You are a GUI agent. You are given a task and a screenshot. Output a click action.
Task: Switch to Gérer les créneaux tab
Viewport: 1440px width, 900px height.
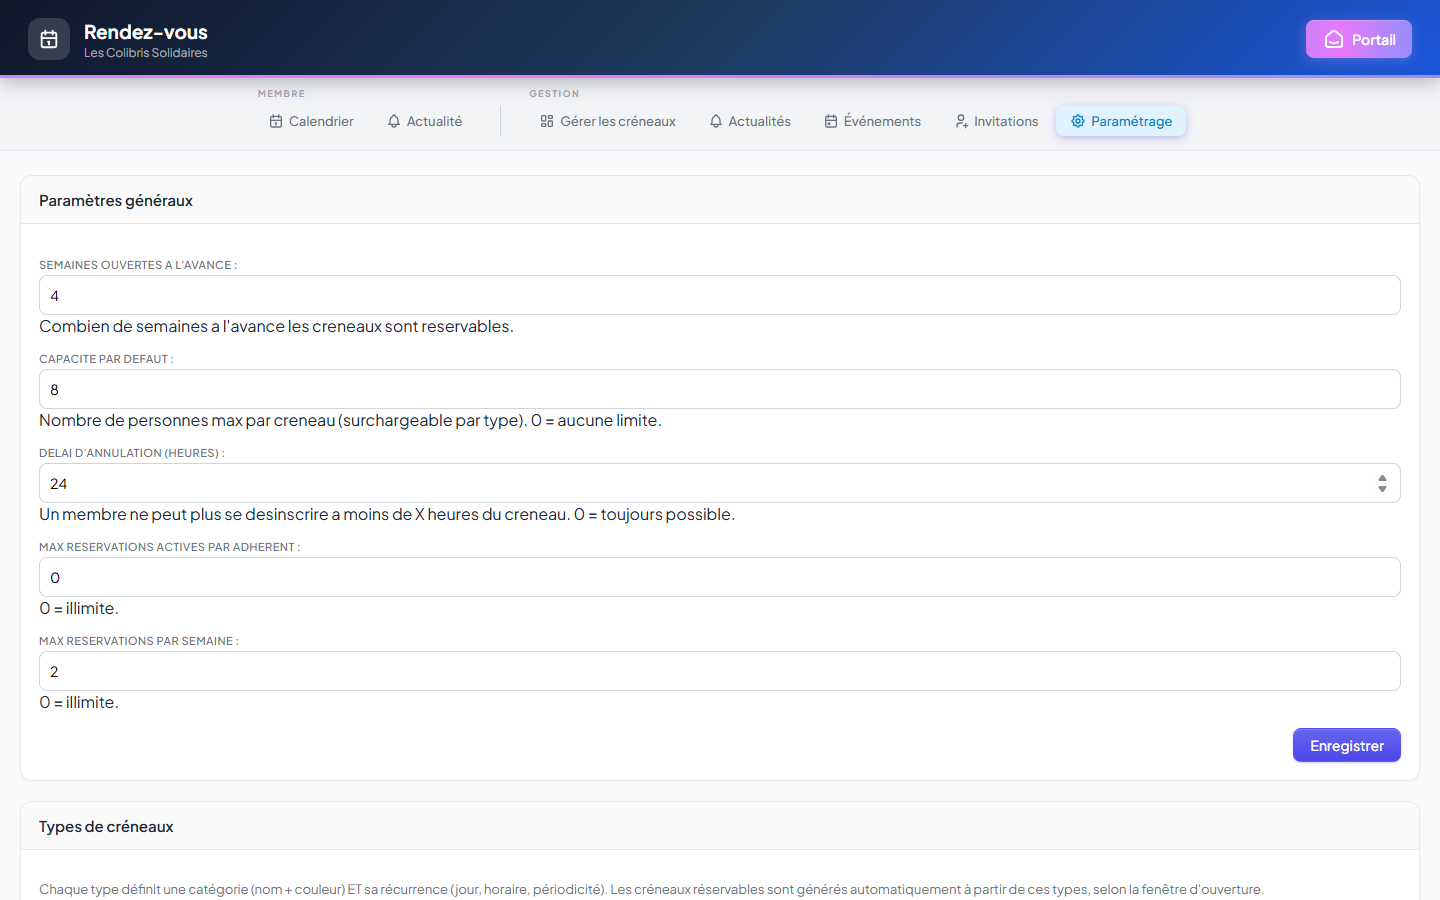pos(608,121)
